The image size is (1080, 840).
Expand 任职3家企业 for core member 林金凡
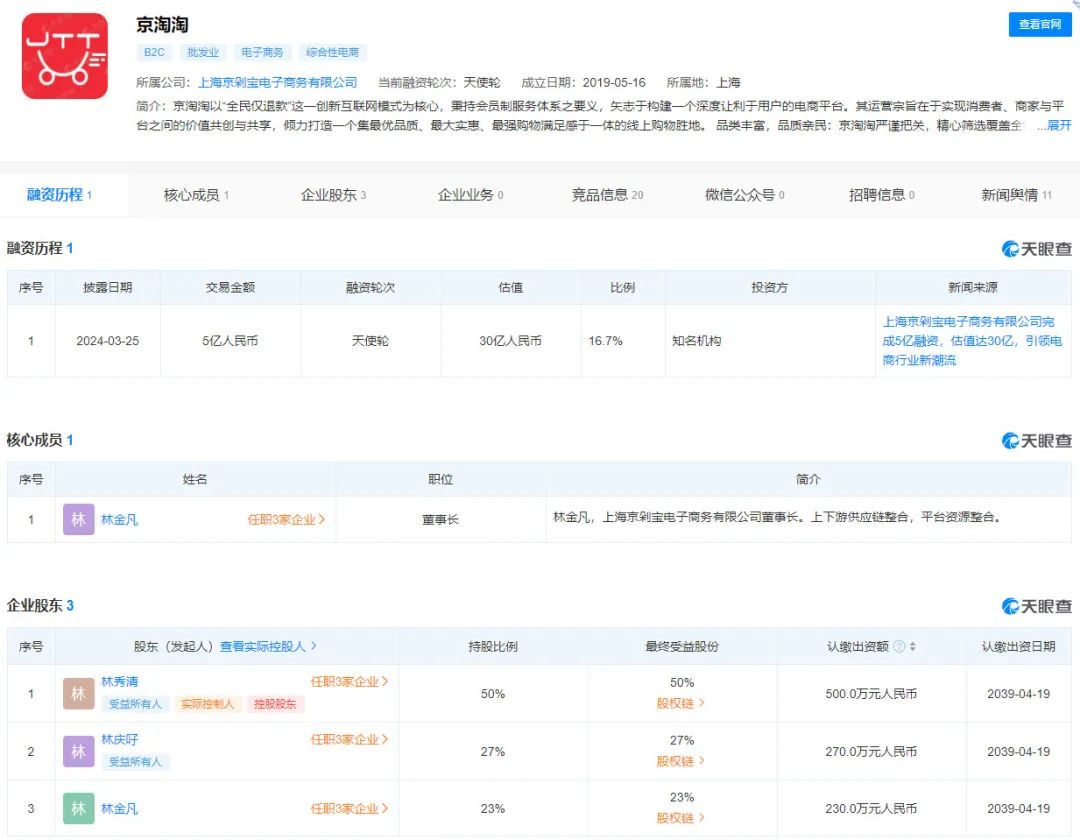click(286, 520)
